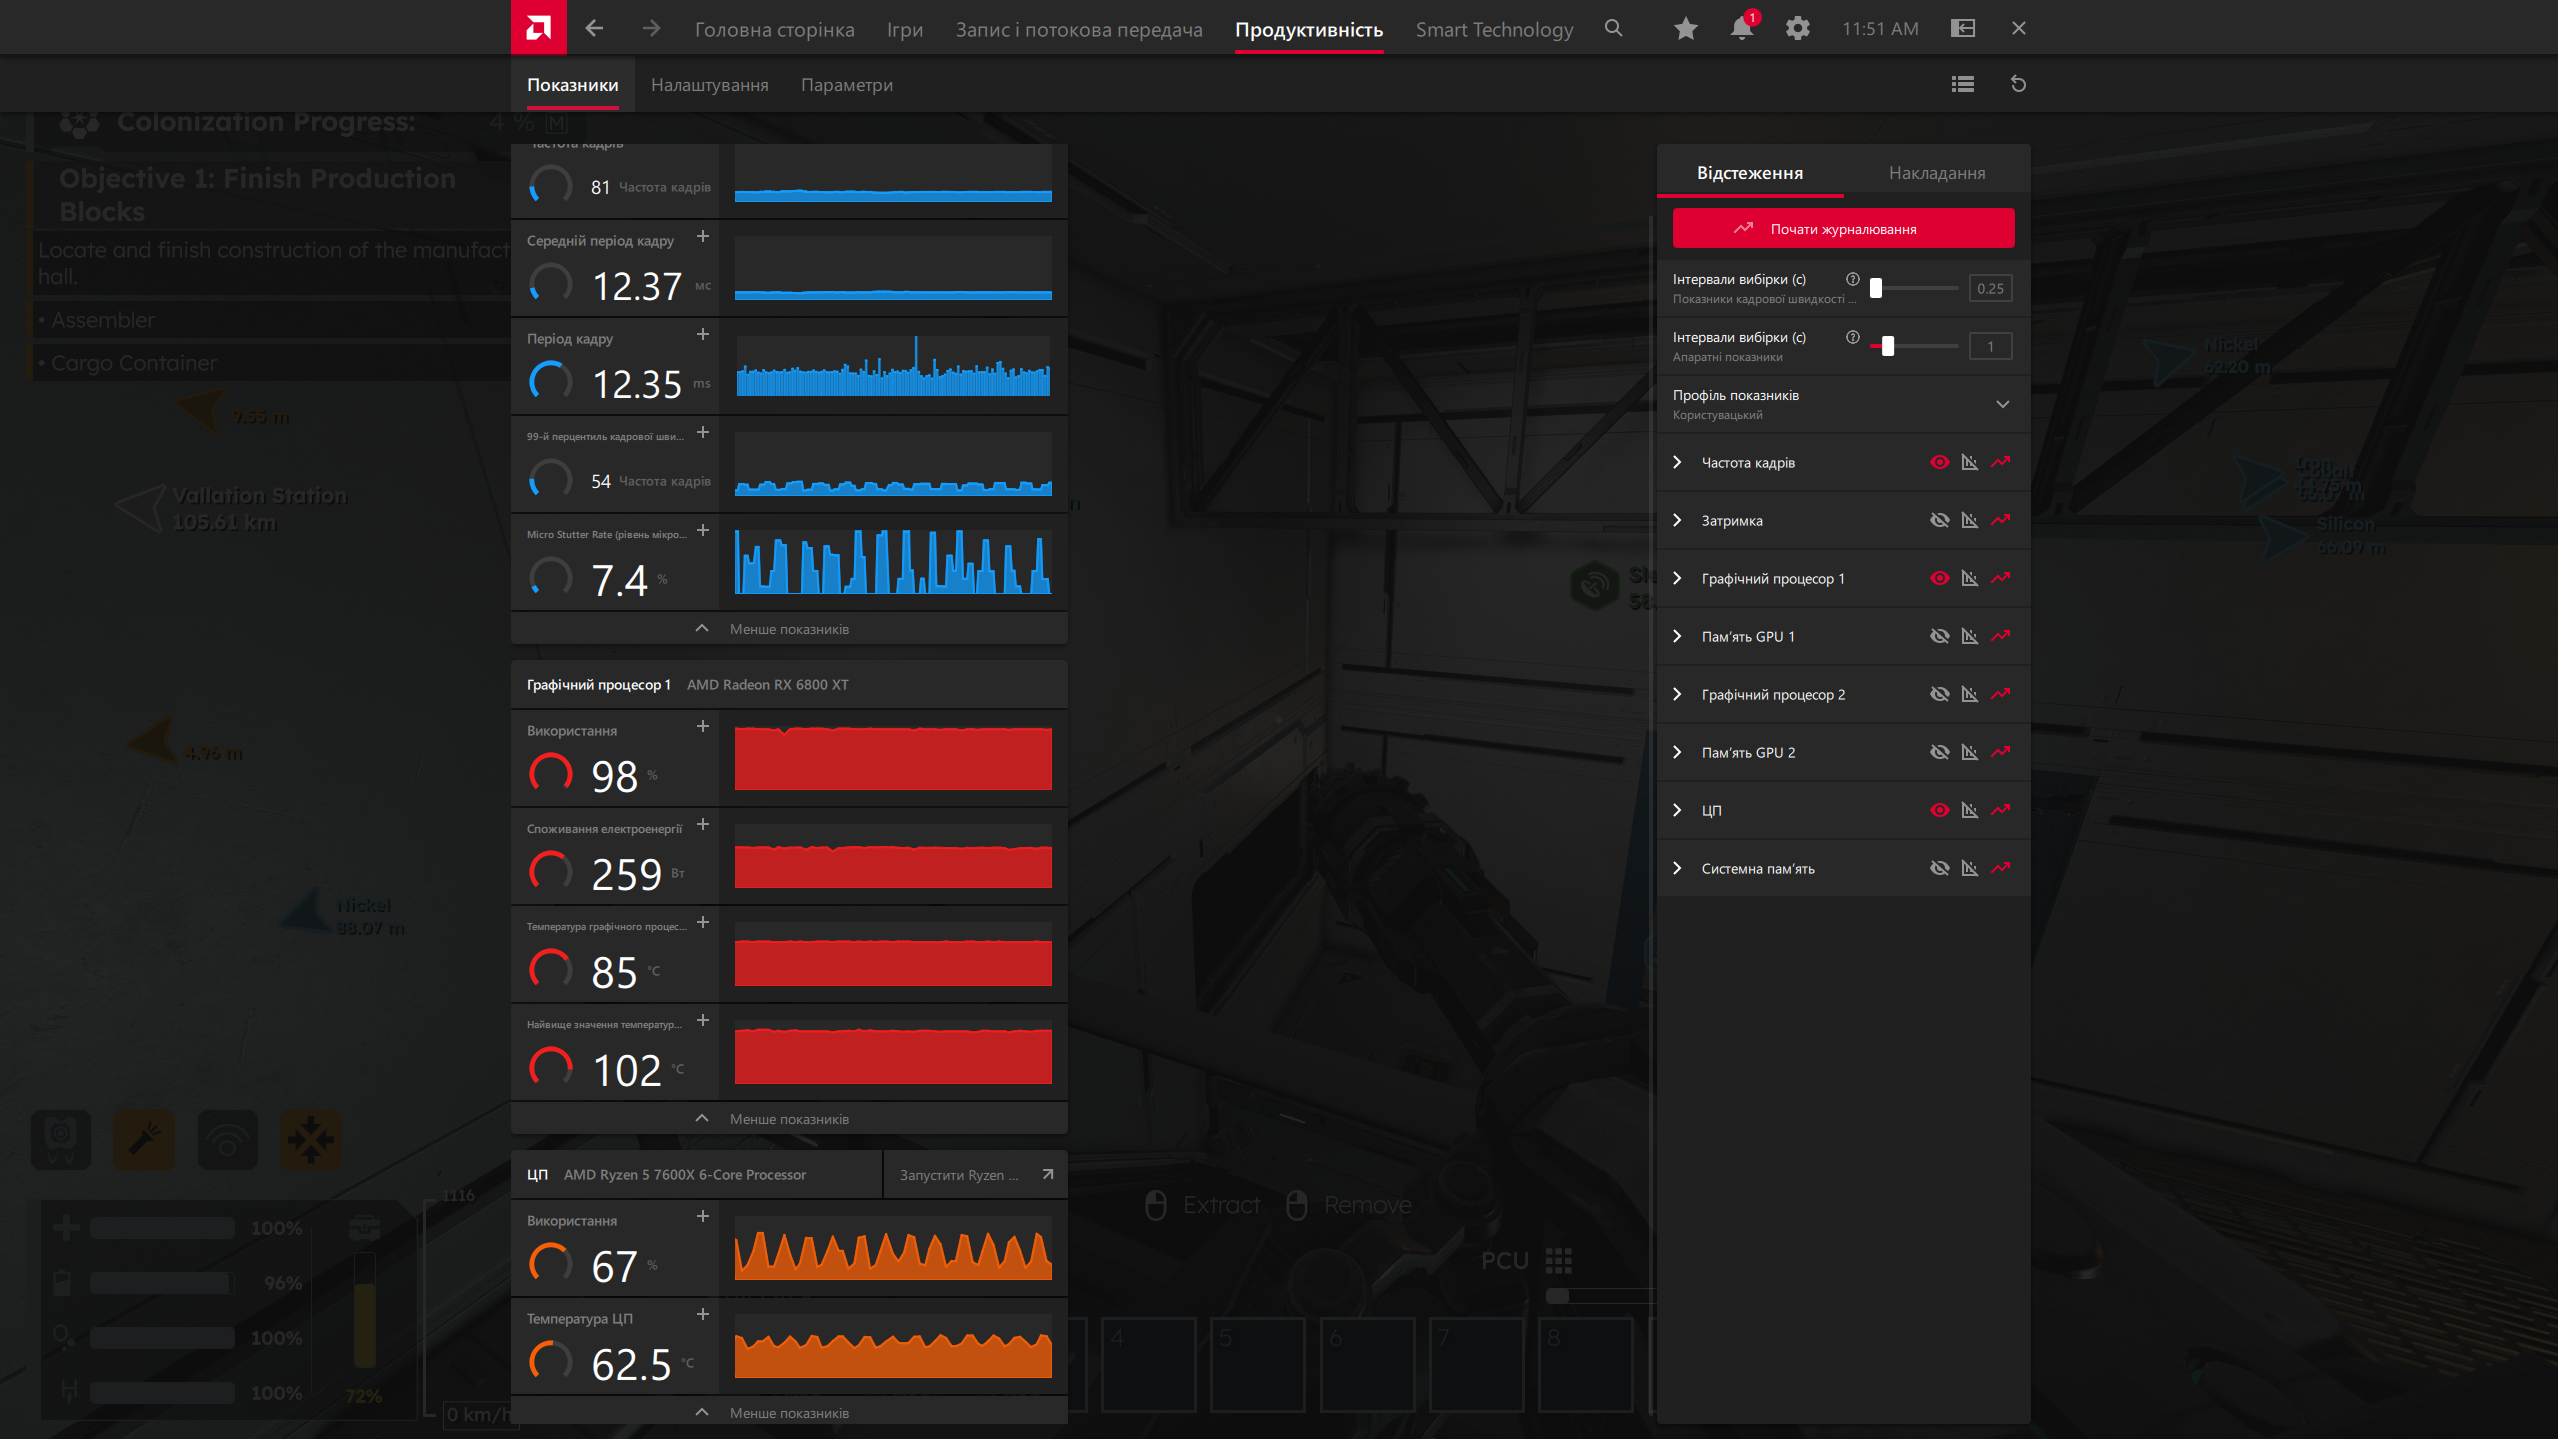
Task: Click the list view icon
Action: click(1962, 84)
